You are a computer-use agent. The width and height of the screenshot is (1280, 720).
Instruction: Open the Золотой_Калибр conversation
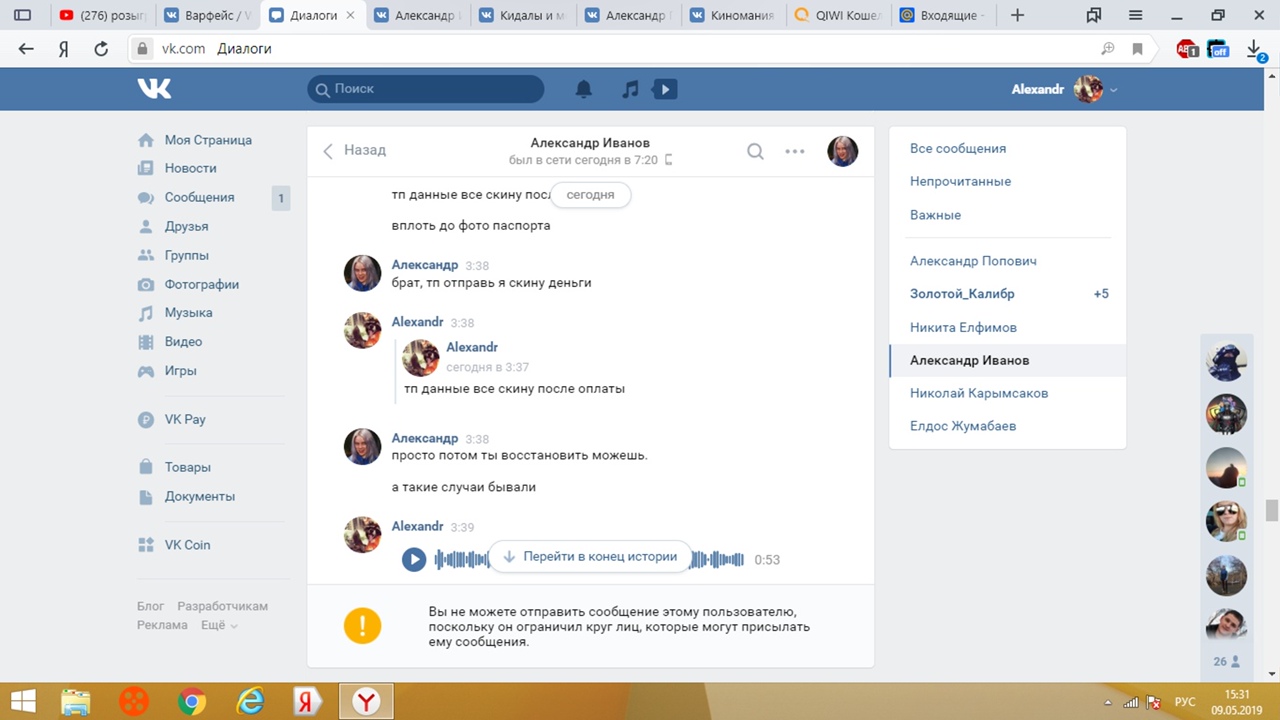962,294
